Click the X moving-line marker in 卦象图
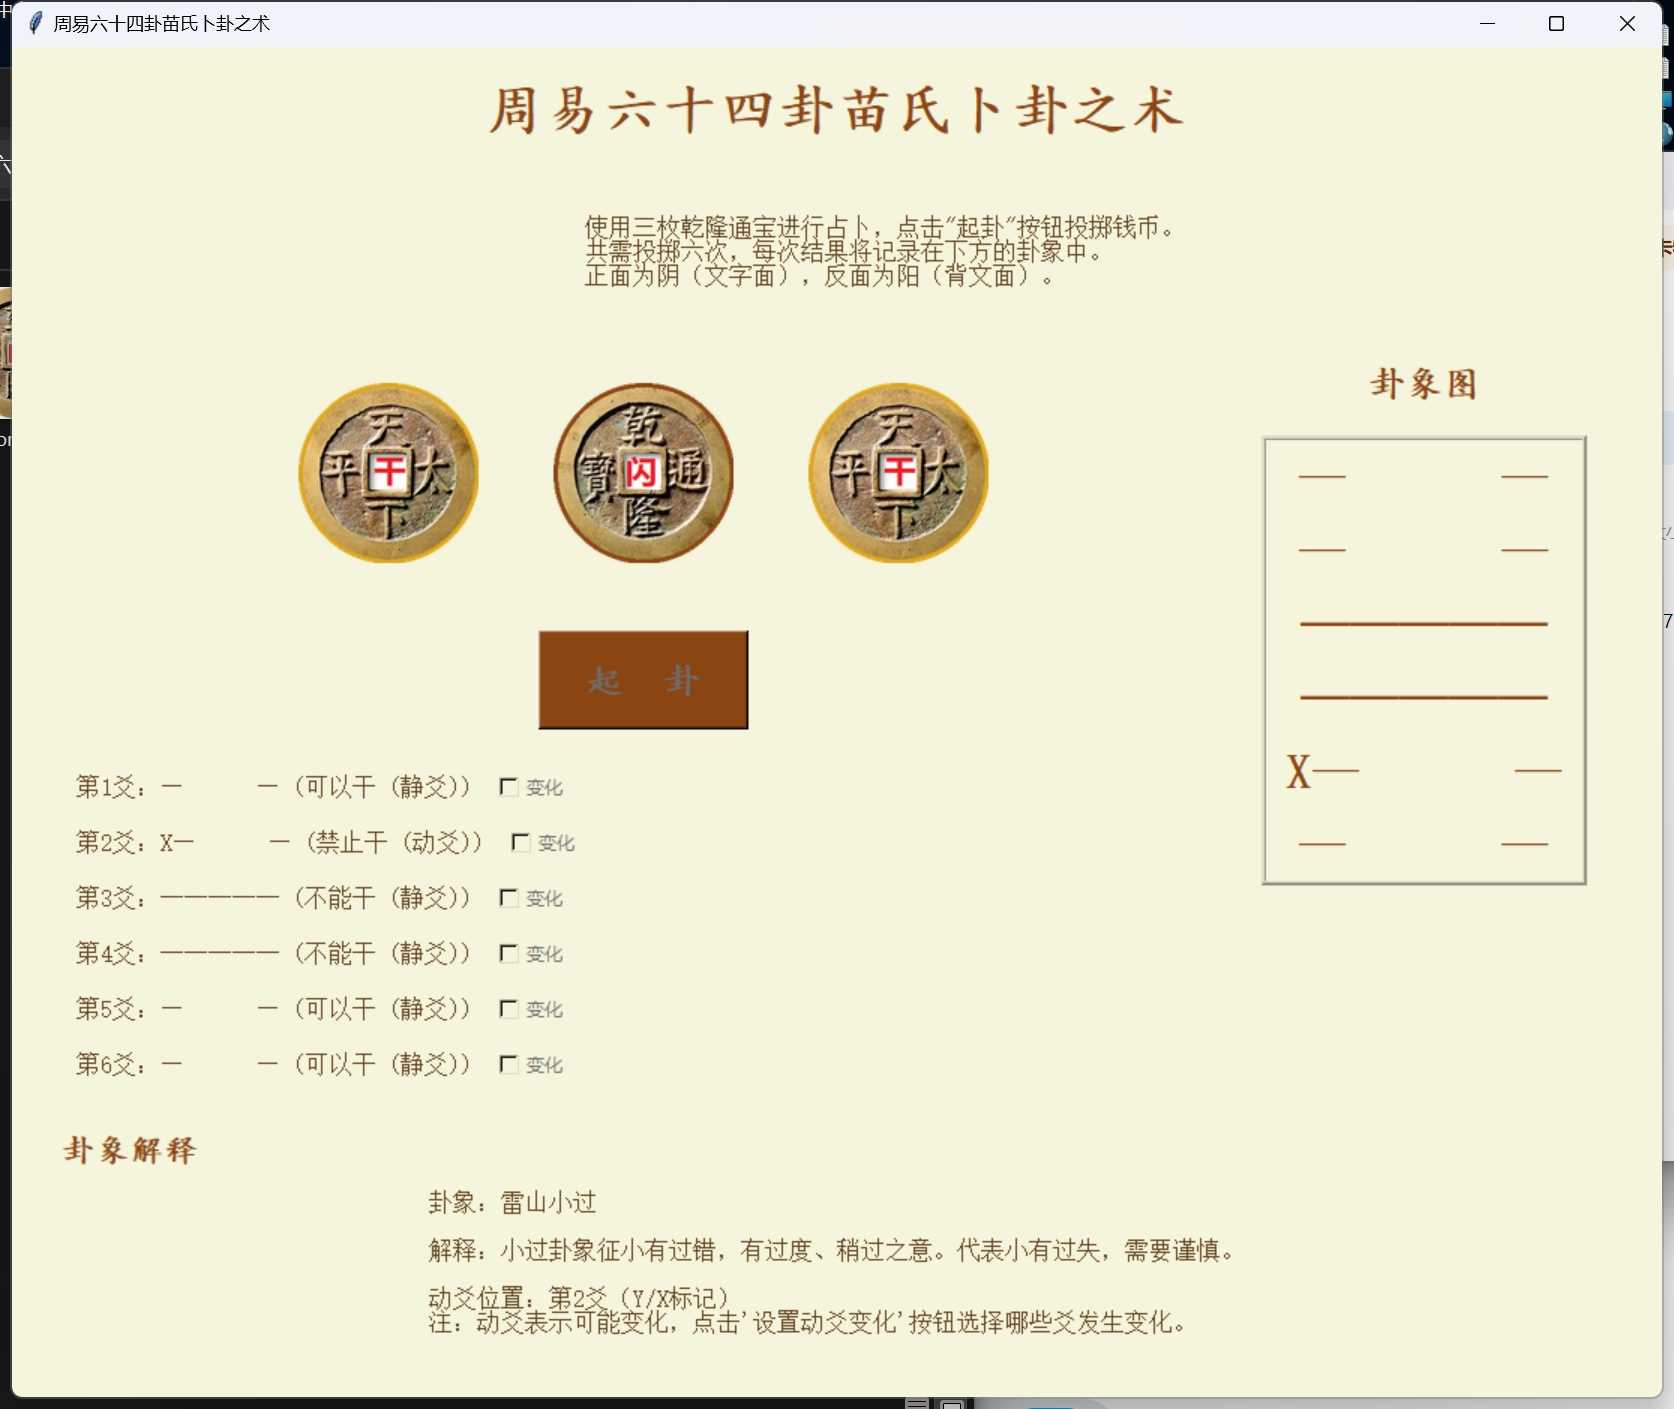1674x1409 pixels. [x=1300, y=771]
